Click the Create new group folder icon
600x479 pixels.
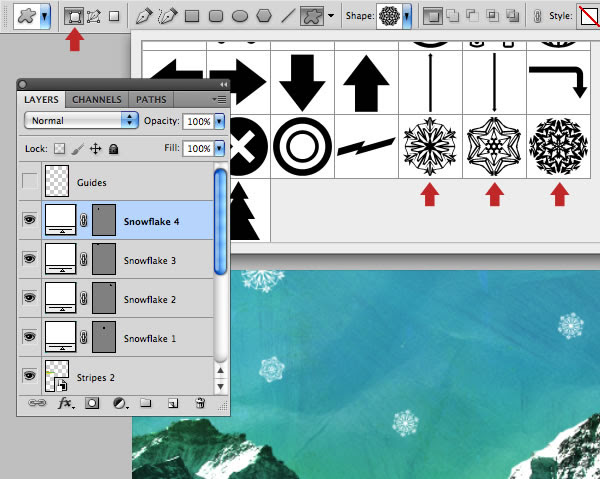[145, 403]
